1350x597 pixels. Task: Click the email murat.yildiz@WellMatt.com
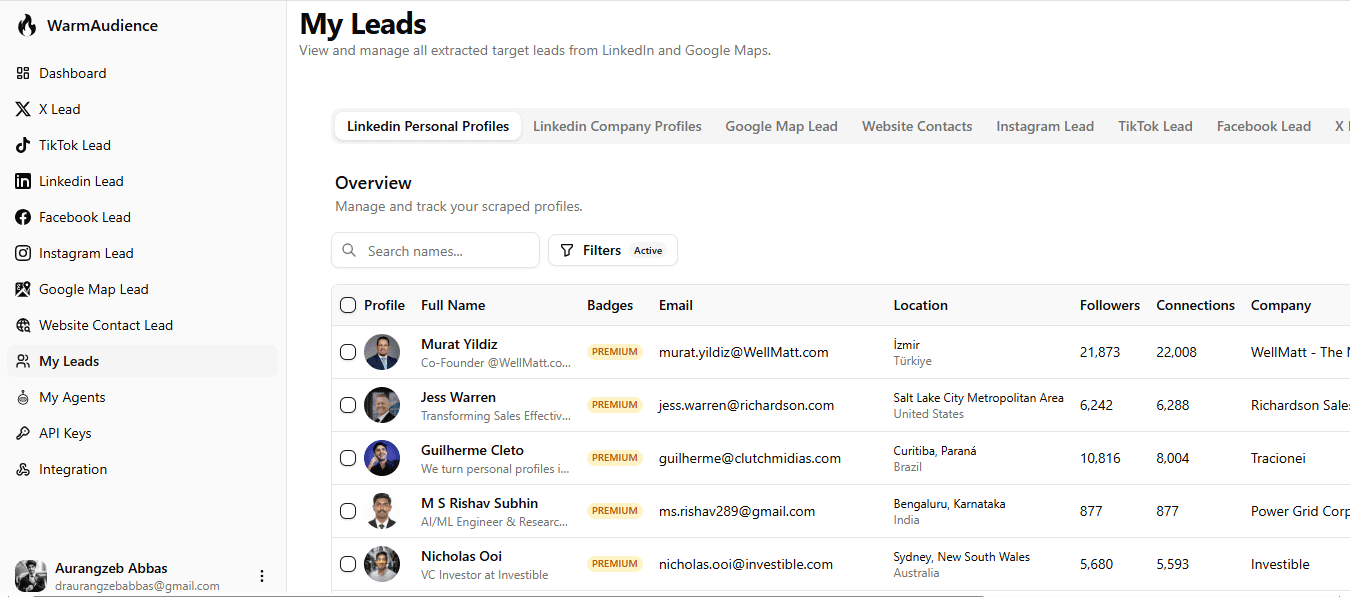tap(744, 352)
